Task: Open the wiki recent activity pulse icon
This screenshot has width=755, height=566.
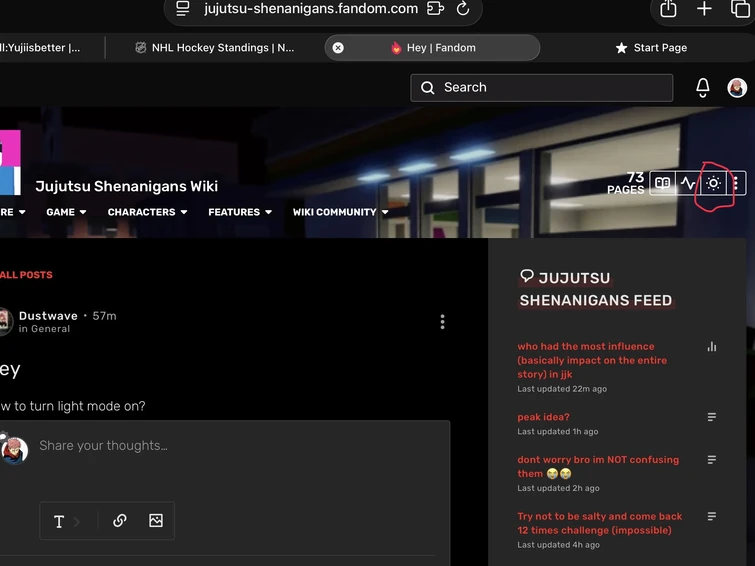Action: pos(688,183)
